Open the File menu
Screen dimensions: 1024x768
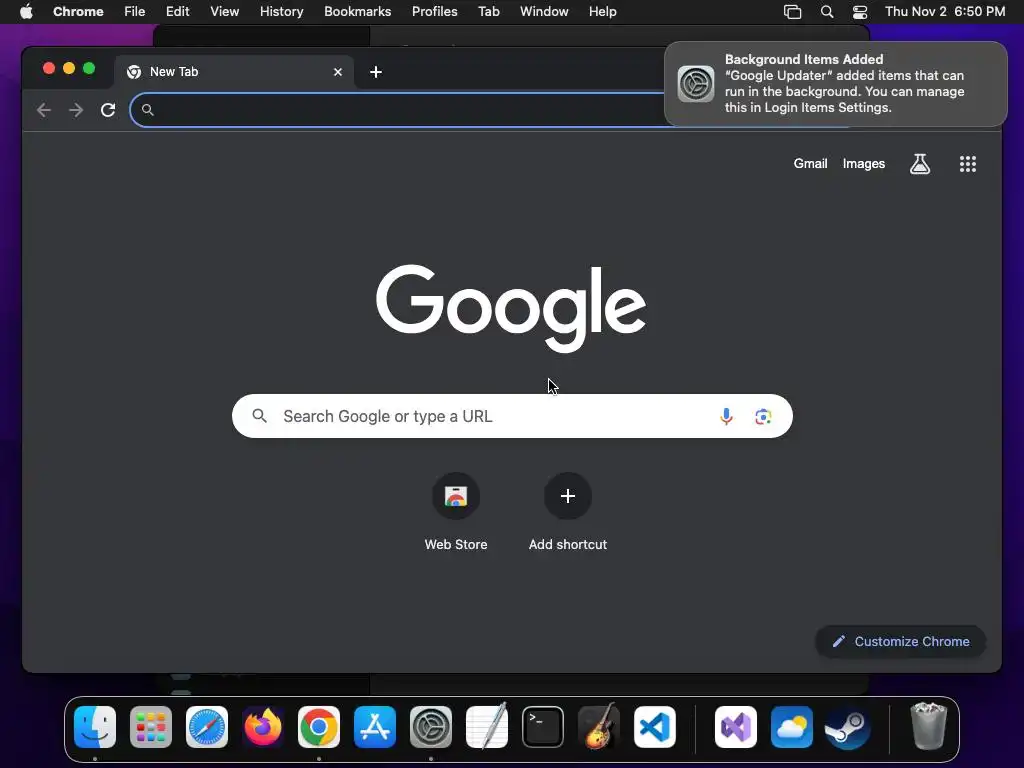[135, 12]
